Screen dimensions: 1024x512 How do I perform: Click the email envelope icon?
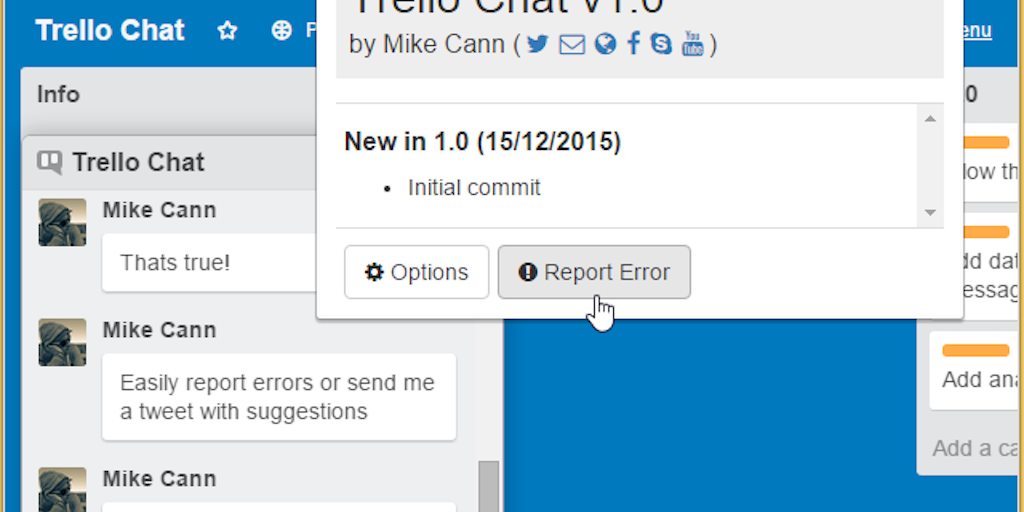click(x=572, y=45)
